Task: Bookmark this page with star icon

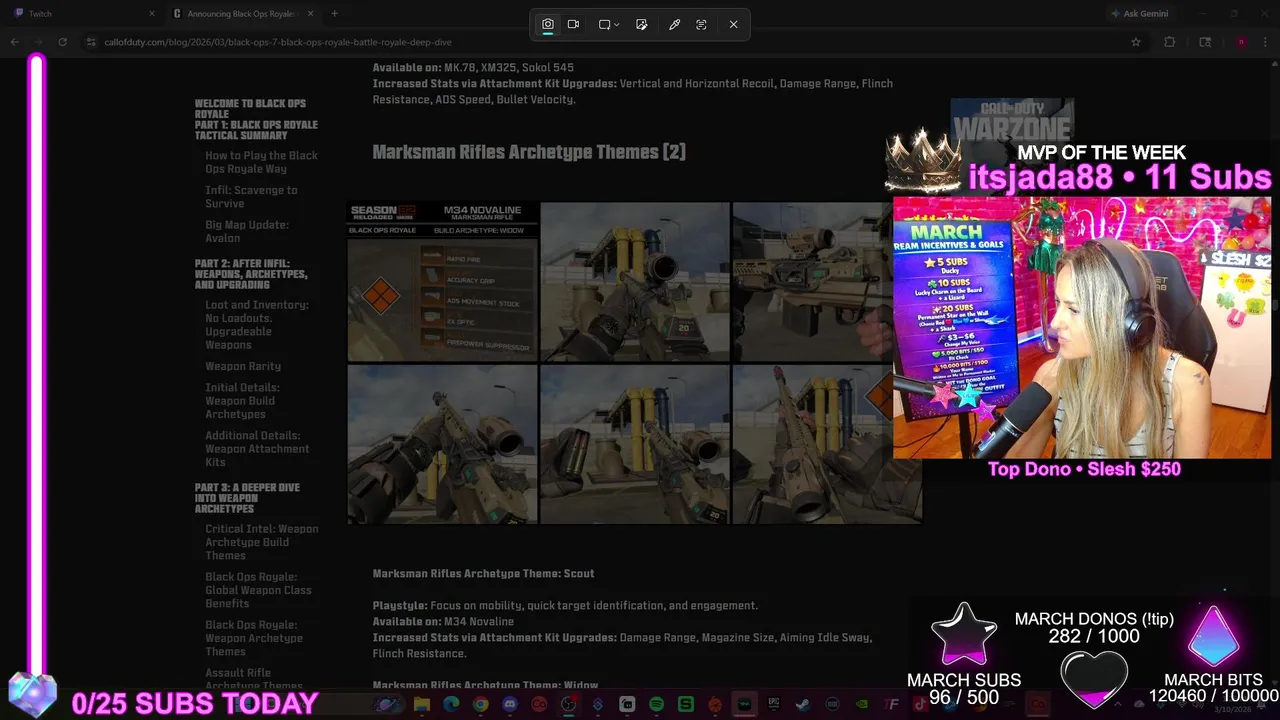Action: click(1136, 42)
